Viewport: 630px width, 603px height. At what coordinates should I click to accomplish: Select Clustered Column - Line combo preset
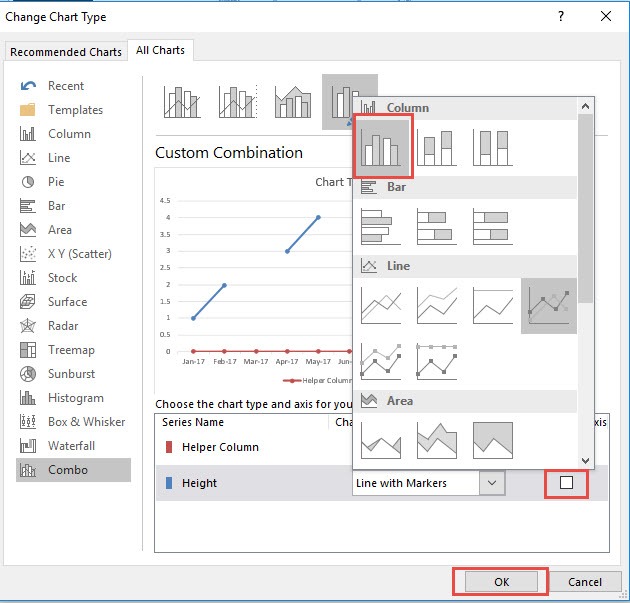[x=182, y=102]
